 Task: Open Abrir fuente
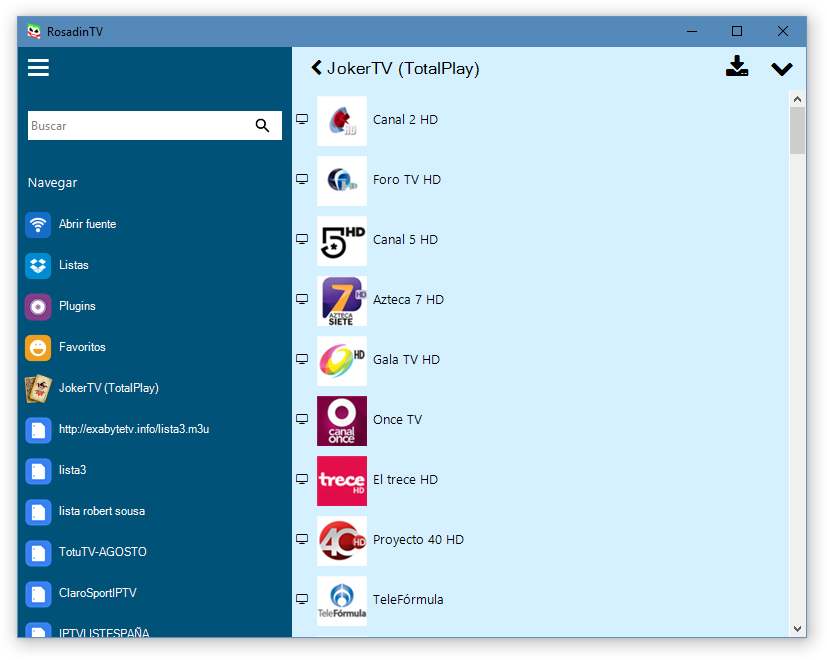point(88,224)
